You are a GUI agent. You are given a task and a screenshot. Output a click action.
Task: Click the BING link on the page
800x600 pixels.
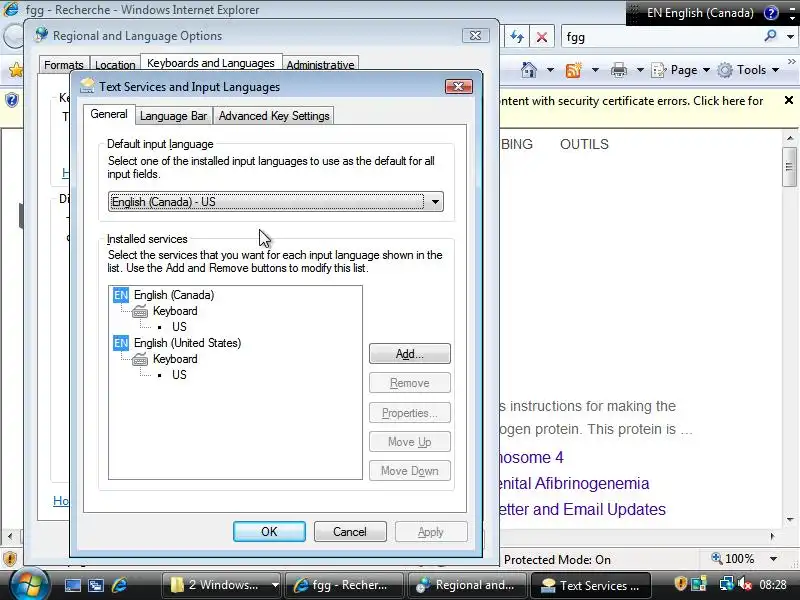click(516, 144)
